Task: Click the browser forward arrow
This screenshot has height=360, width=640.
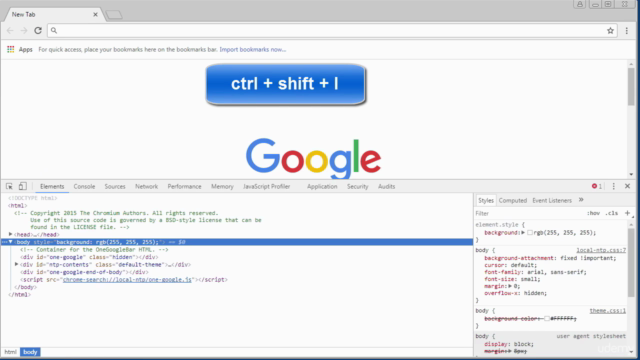Action: 24,31
